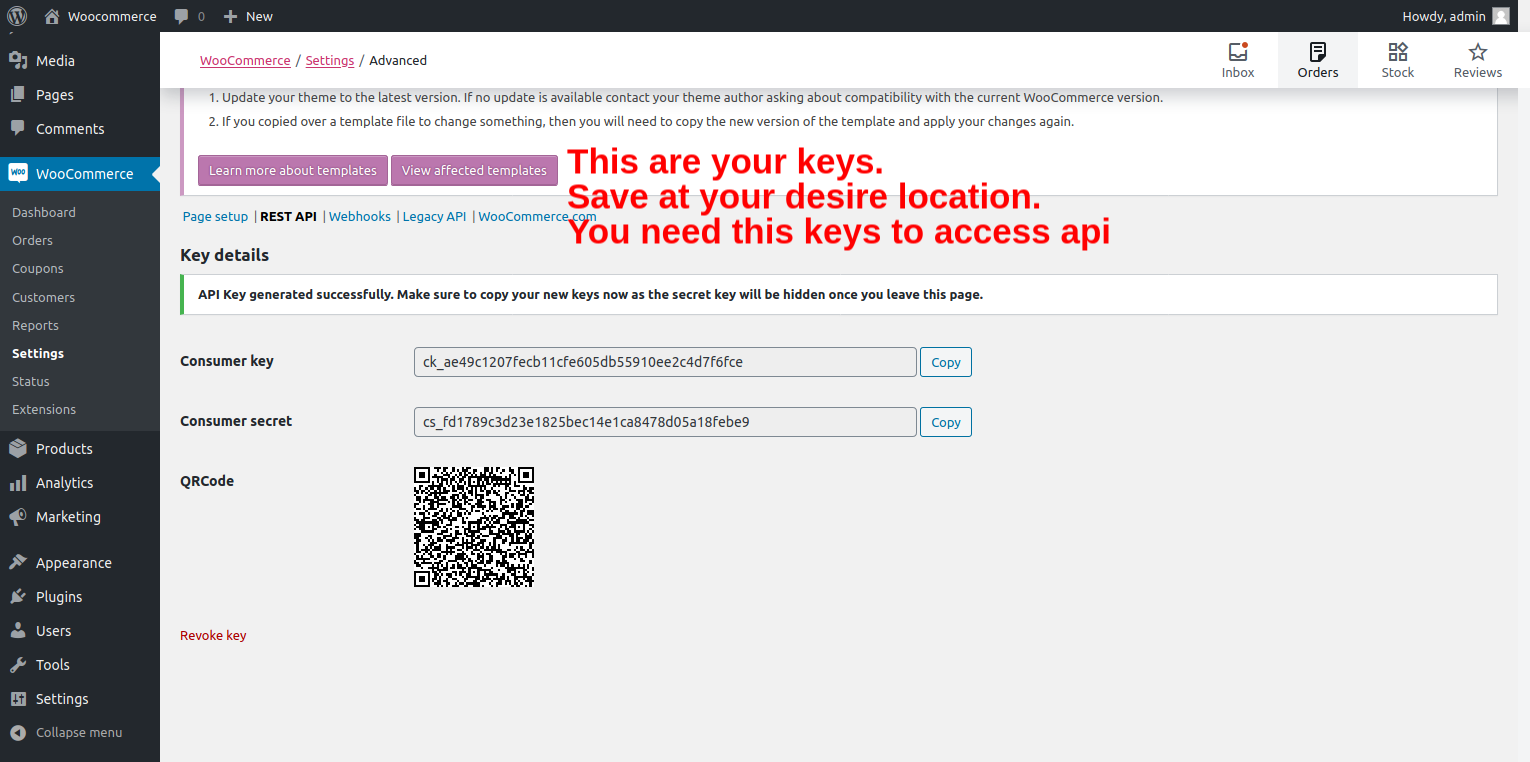Go to Customers submenu
The image size is (1530, 762).
click(43, 297)
